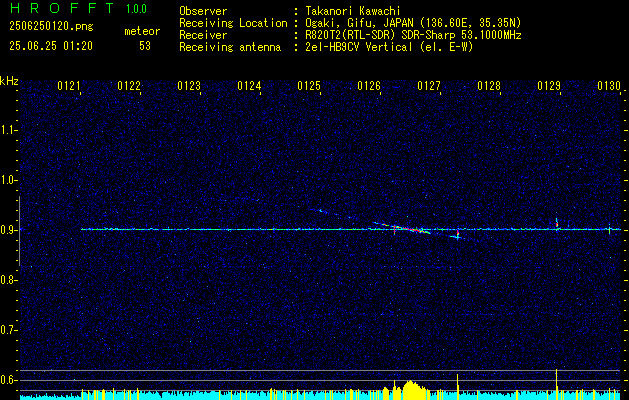Click the 0.7 kHz frequency label
Viewport: 629px width, 400px height.
pyautogui.click(x=9, y=330)
